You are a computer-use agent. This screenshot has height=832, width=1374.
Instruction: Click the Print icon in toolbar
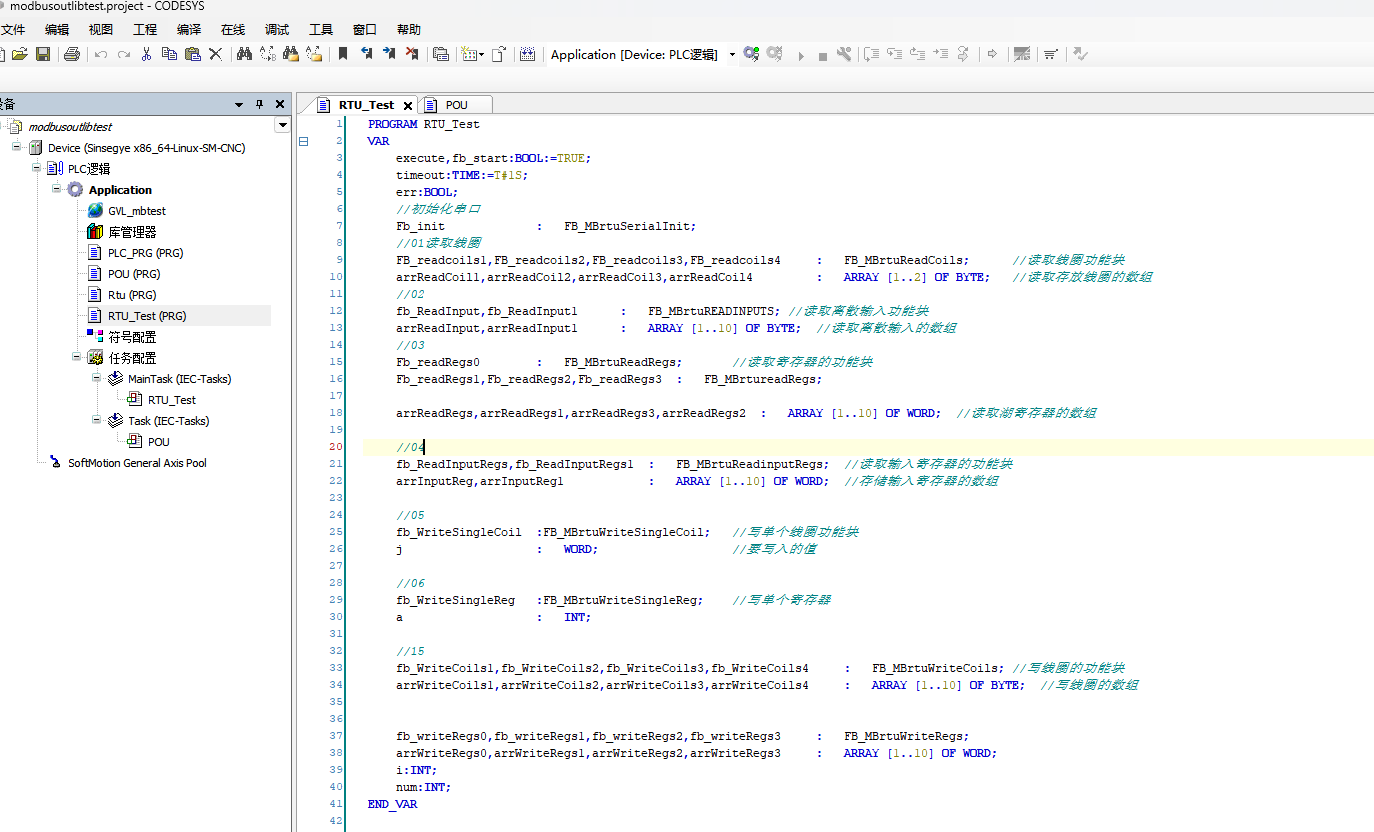[x=71, y=54]
